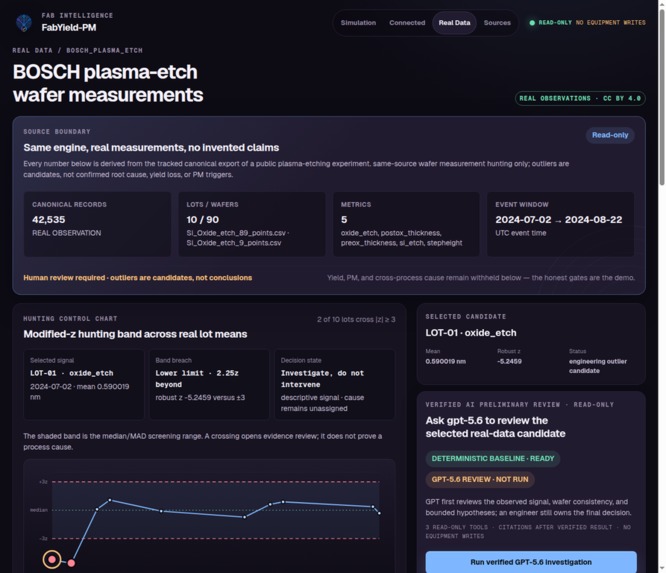Select the circled highlighted outlier point on chart
Image resolution: width=666 pixels, height=573 pixels.
(x=52, y=559)
